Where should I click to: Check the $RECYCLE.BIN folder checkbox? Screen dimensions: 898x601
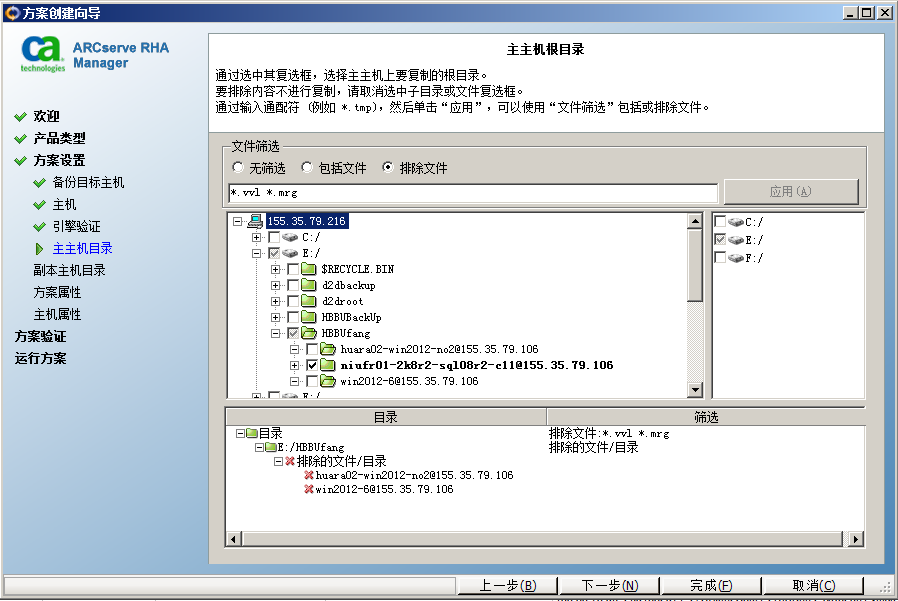tap(293, 269)
